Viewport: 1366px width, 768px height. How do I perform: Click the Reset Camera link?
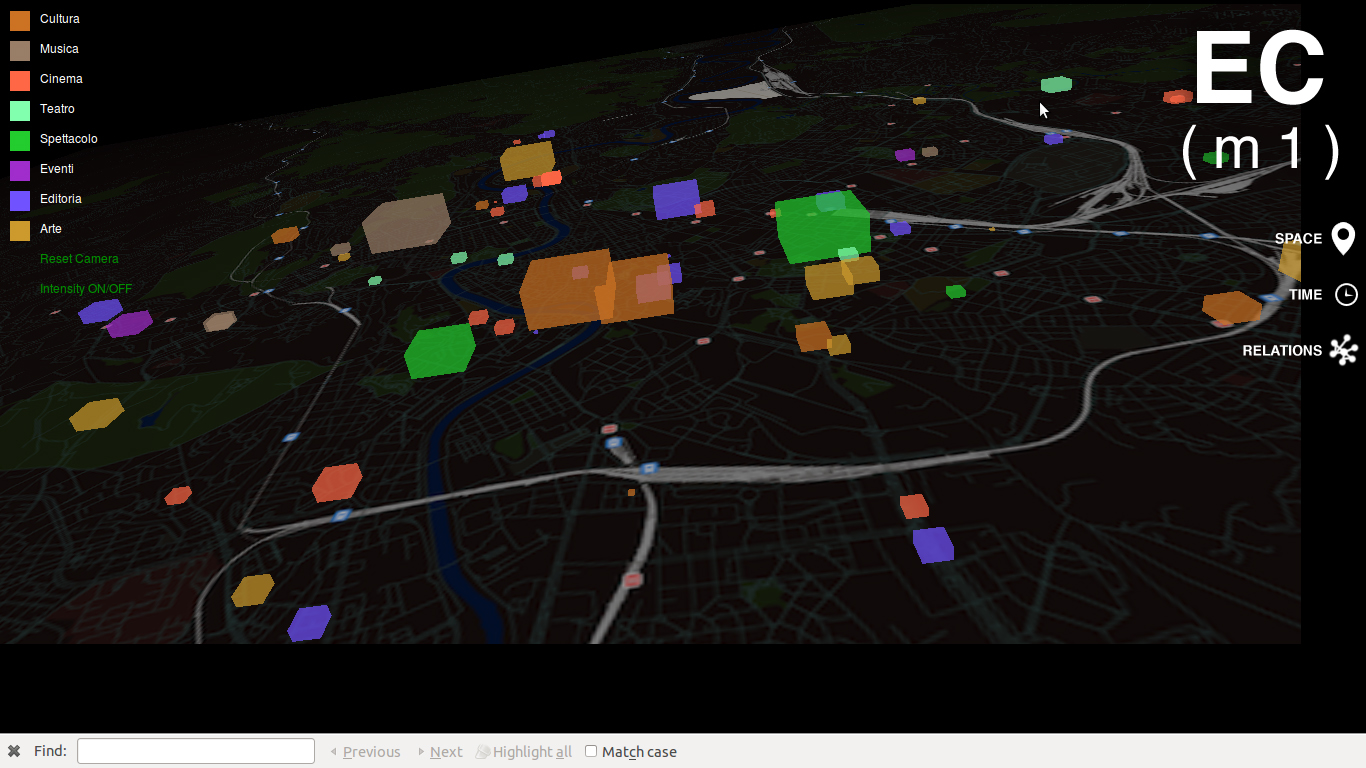79,259
